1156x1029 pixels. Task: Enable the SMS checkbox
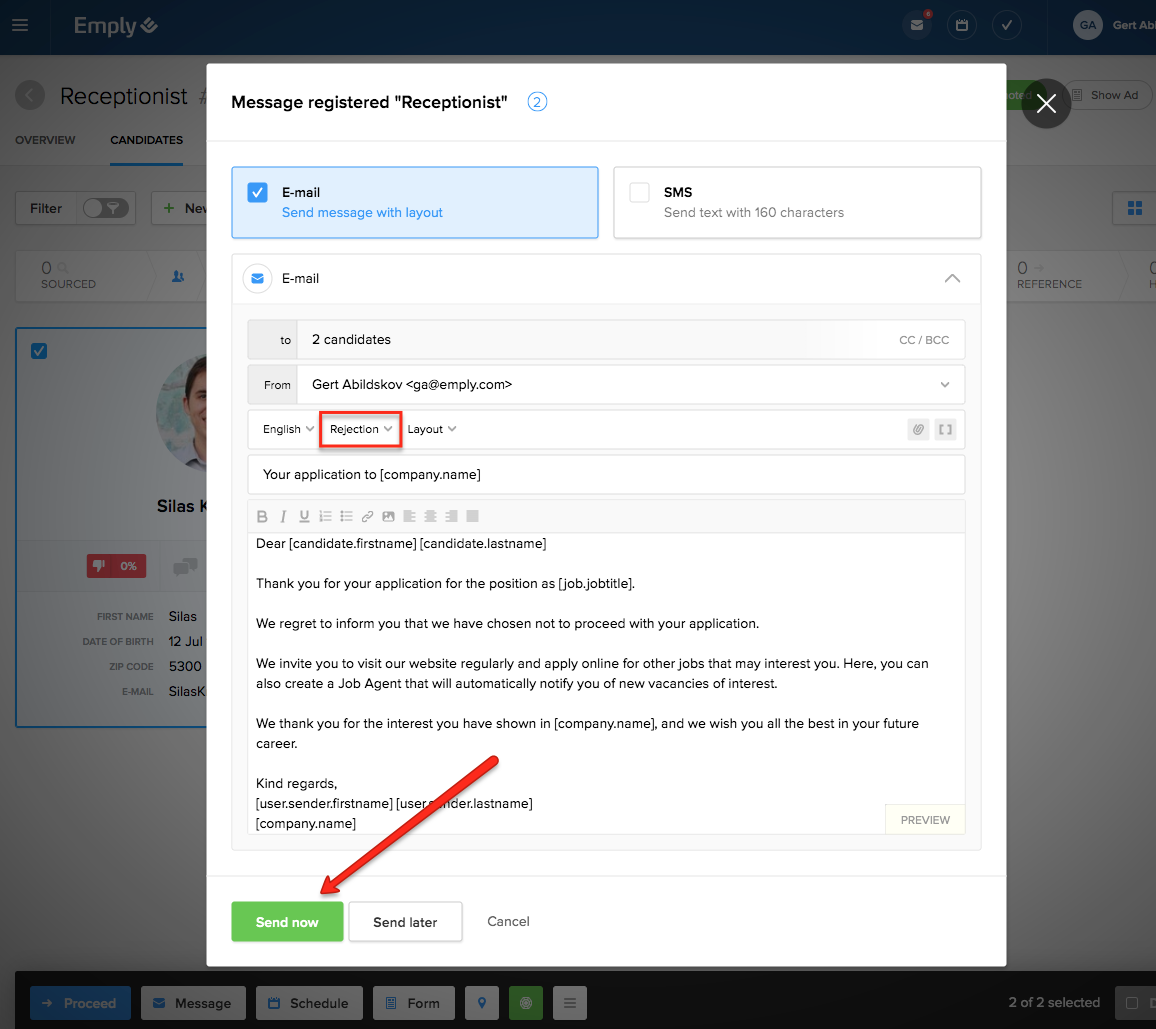point(640,193)
